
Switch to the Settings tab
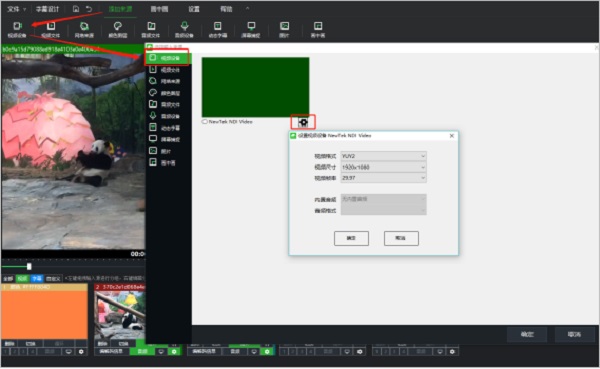(x=194, y=9)
